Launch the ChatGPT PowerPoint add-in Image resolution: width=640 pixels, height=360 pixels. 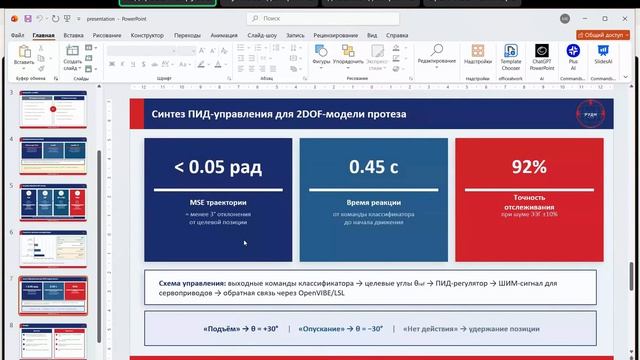coord(542,57)
